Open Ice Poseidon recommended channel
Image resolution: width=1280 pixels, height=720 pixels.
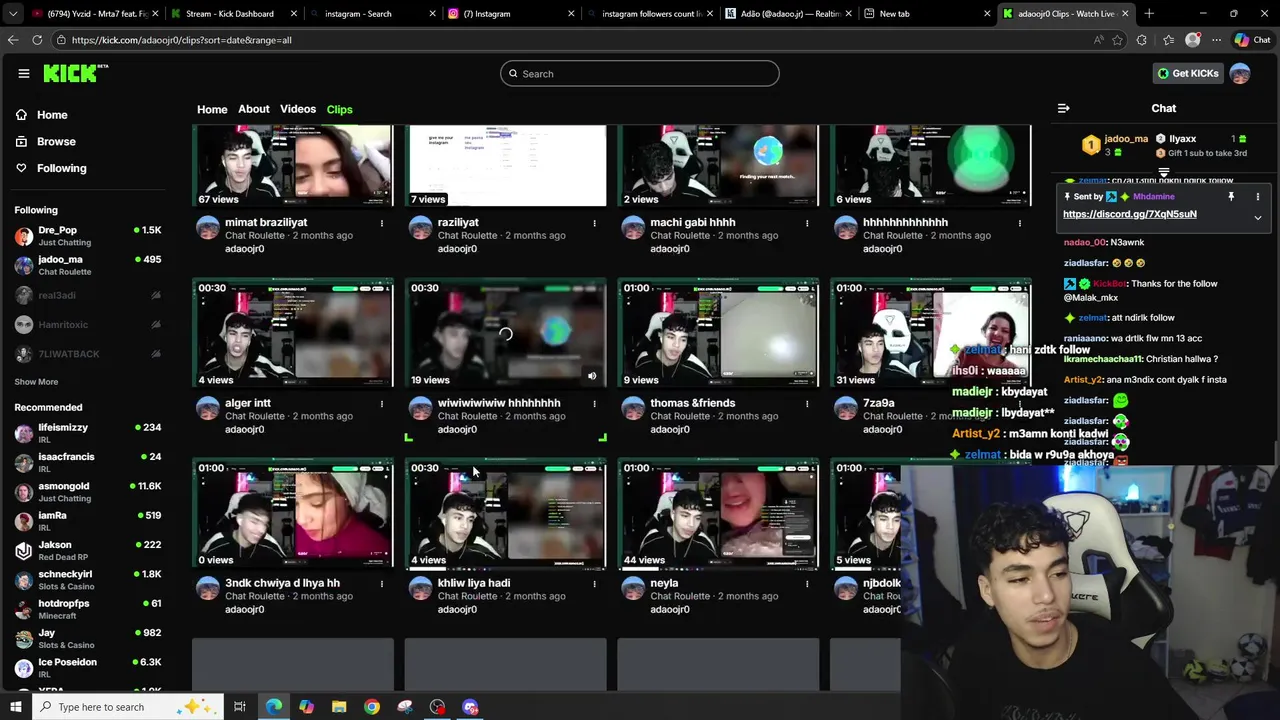point(88,667)
